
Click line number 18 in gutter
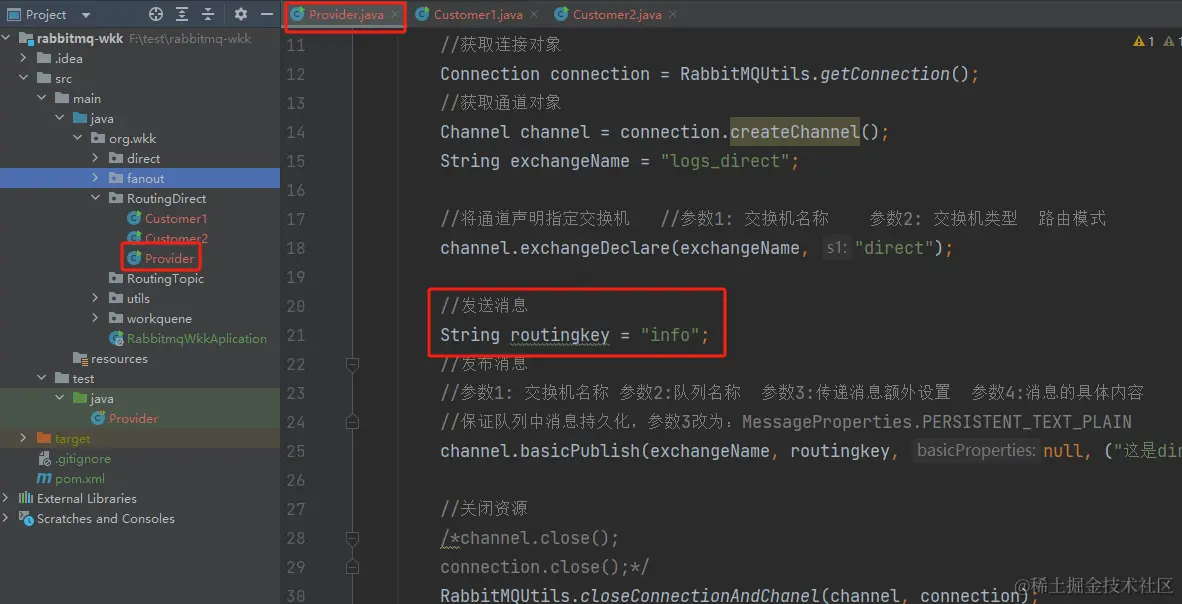coord(296,248)
